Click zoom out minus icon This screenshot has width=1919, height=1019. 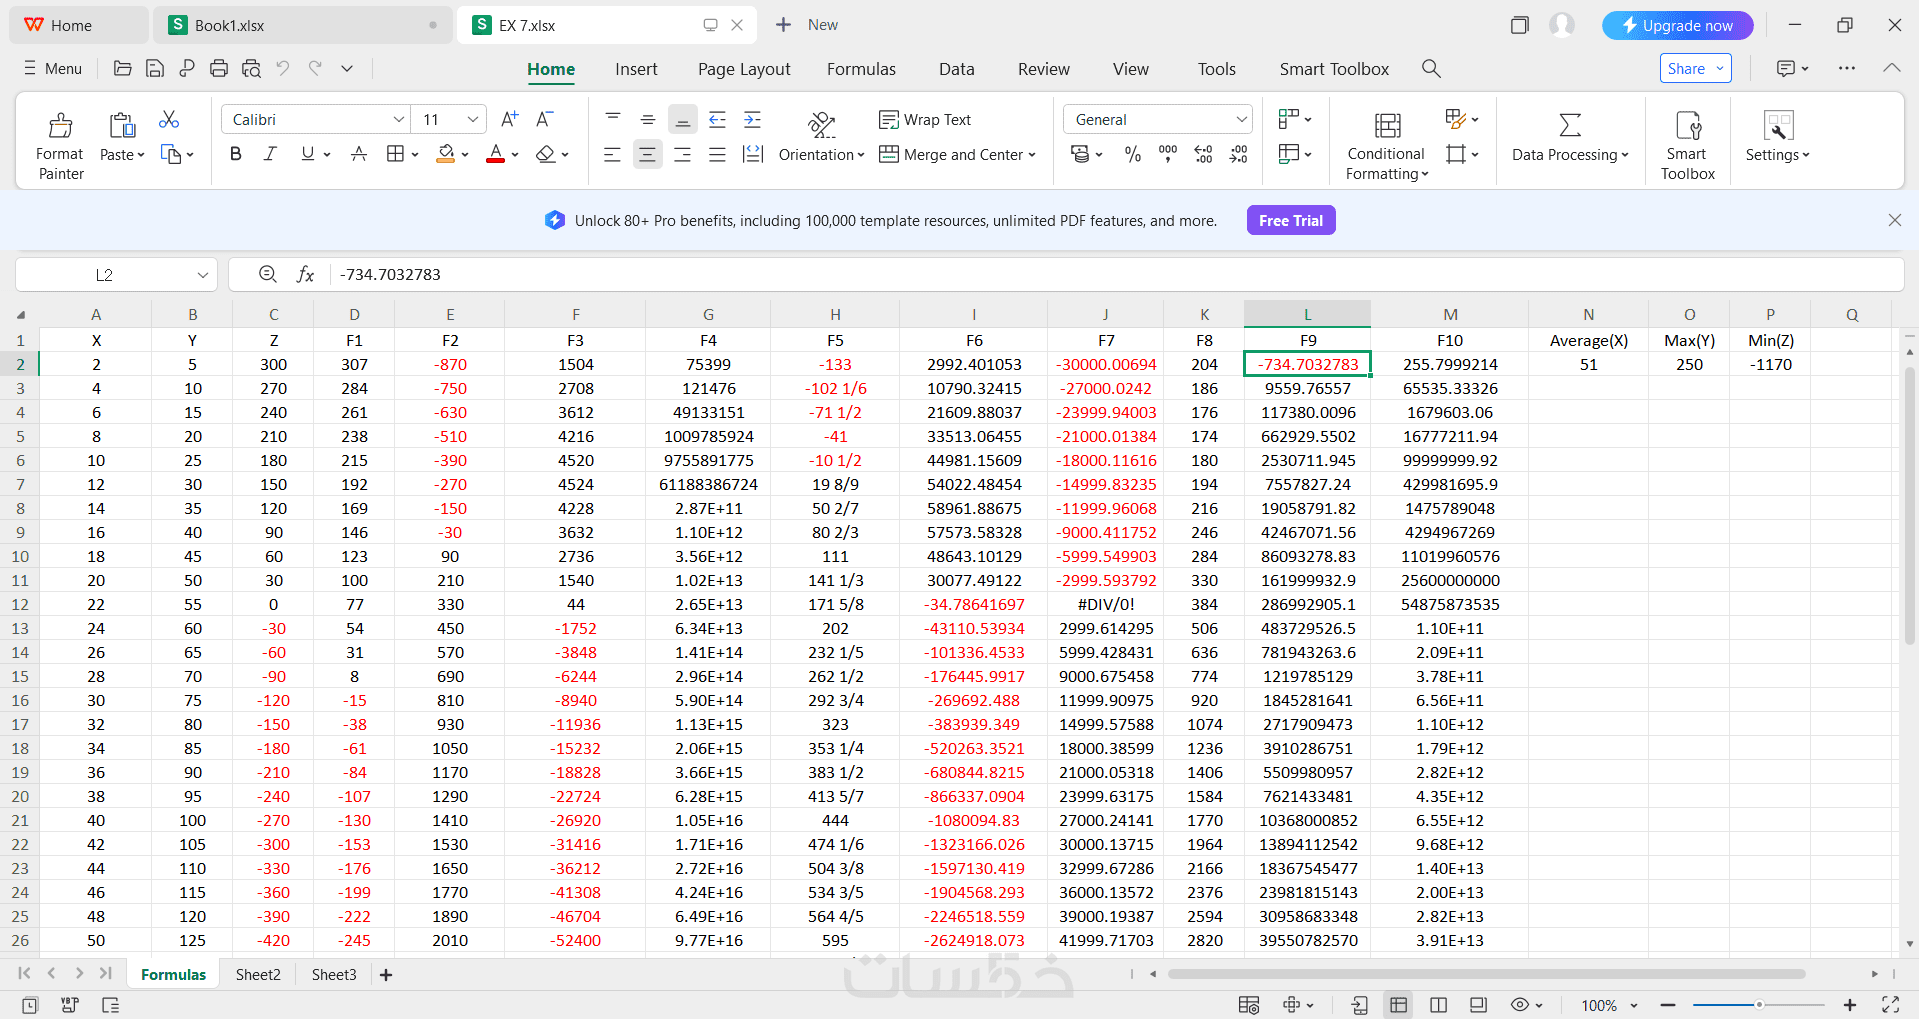pos(1668,1005)
